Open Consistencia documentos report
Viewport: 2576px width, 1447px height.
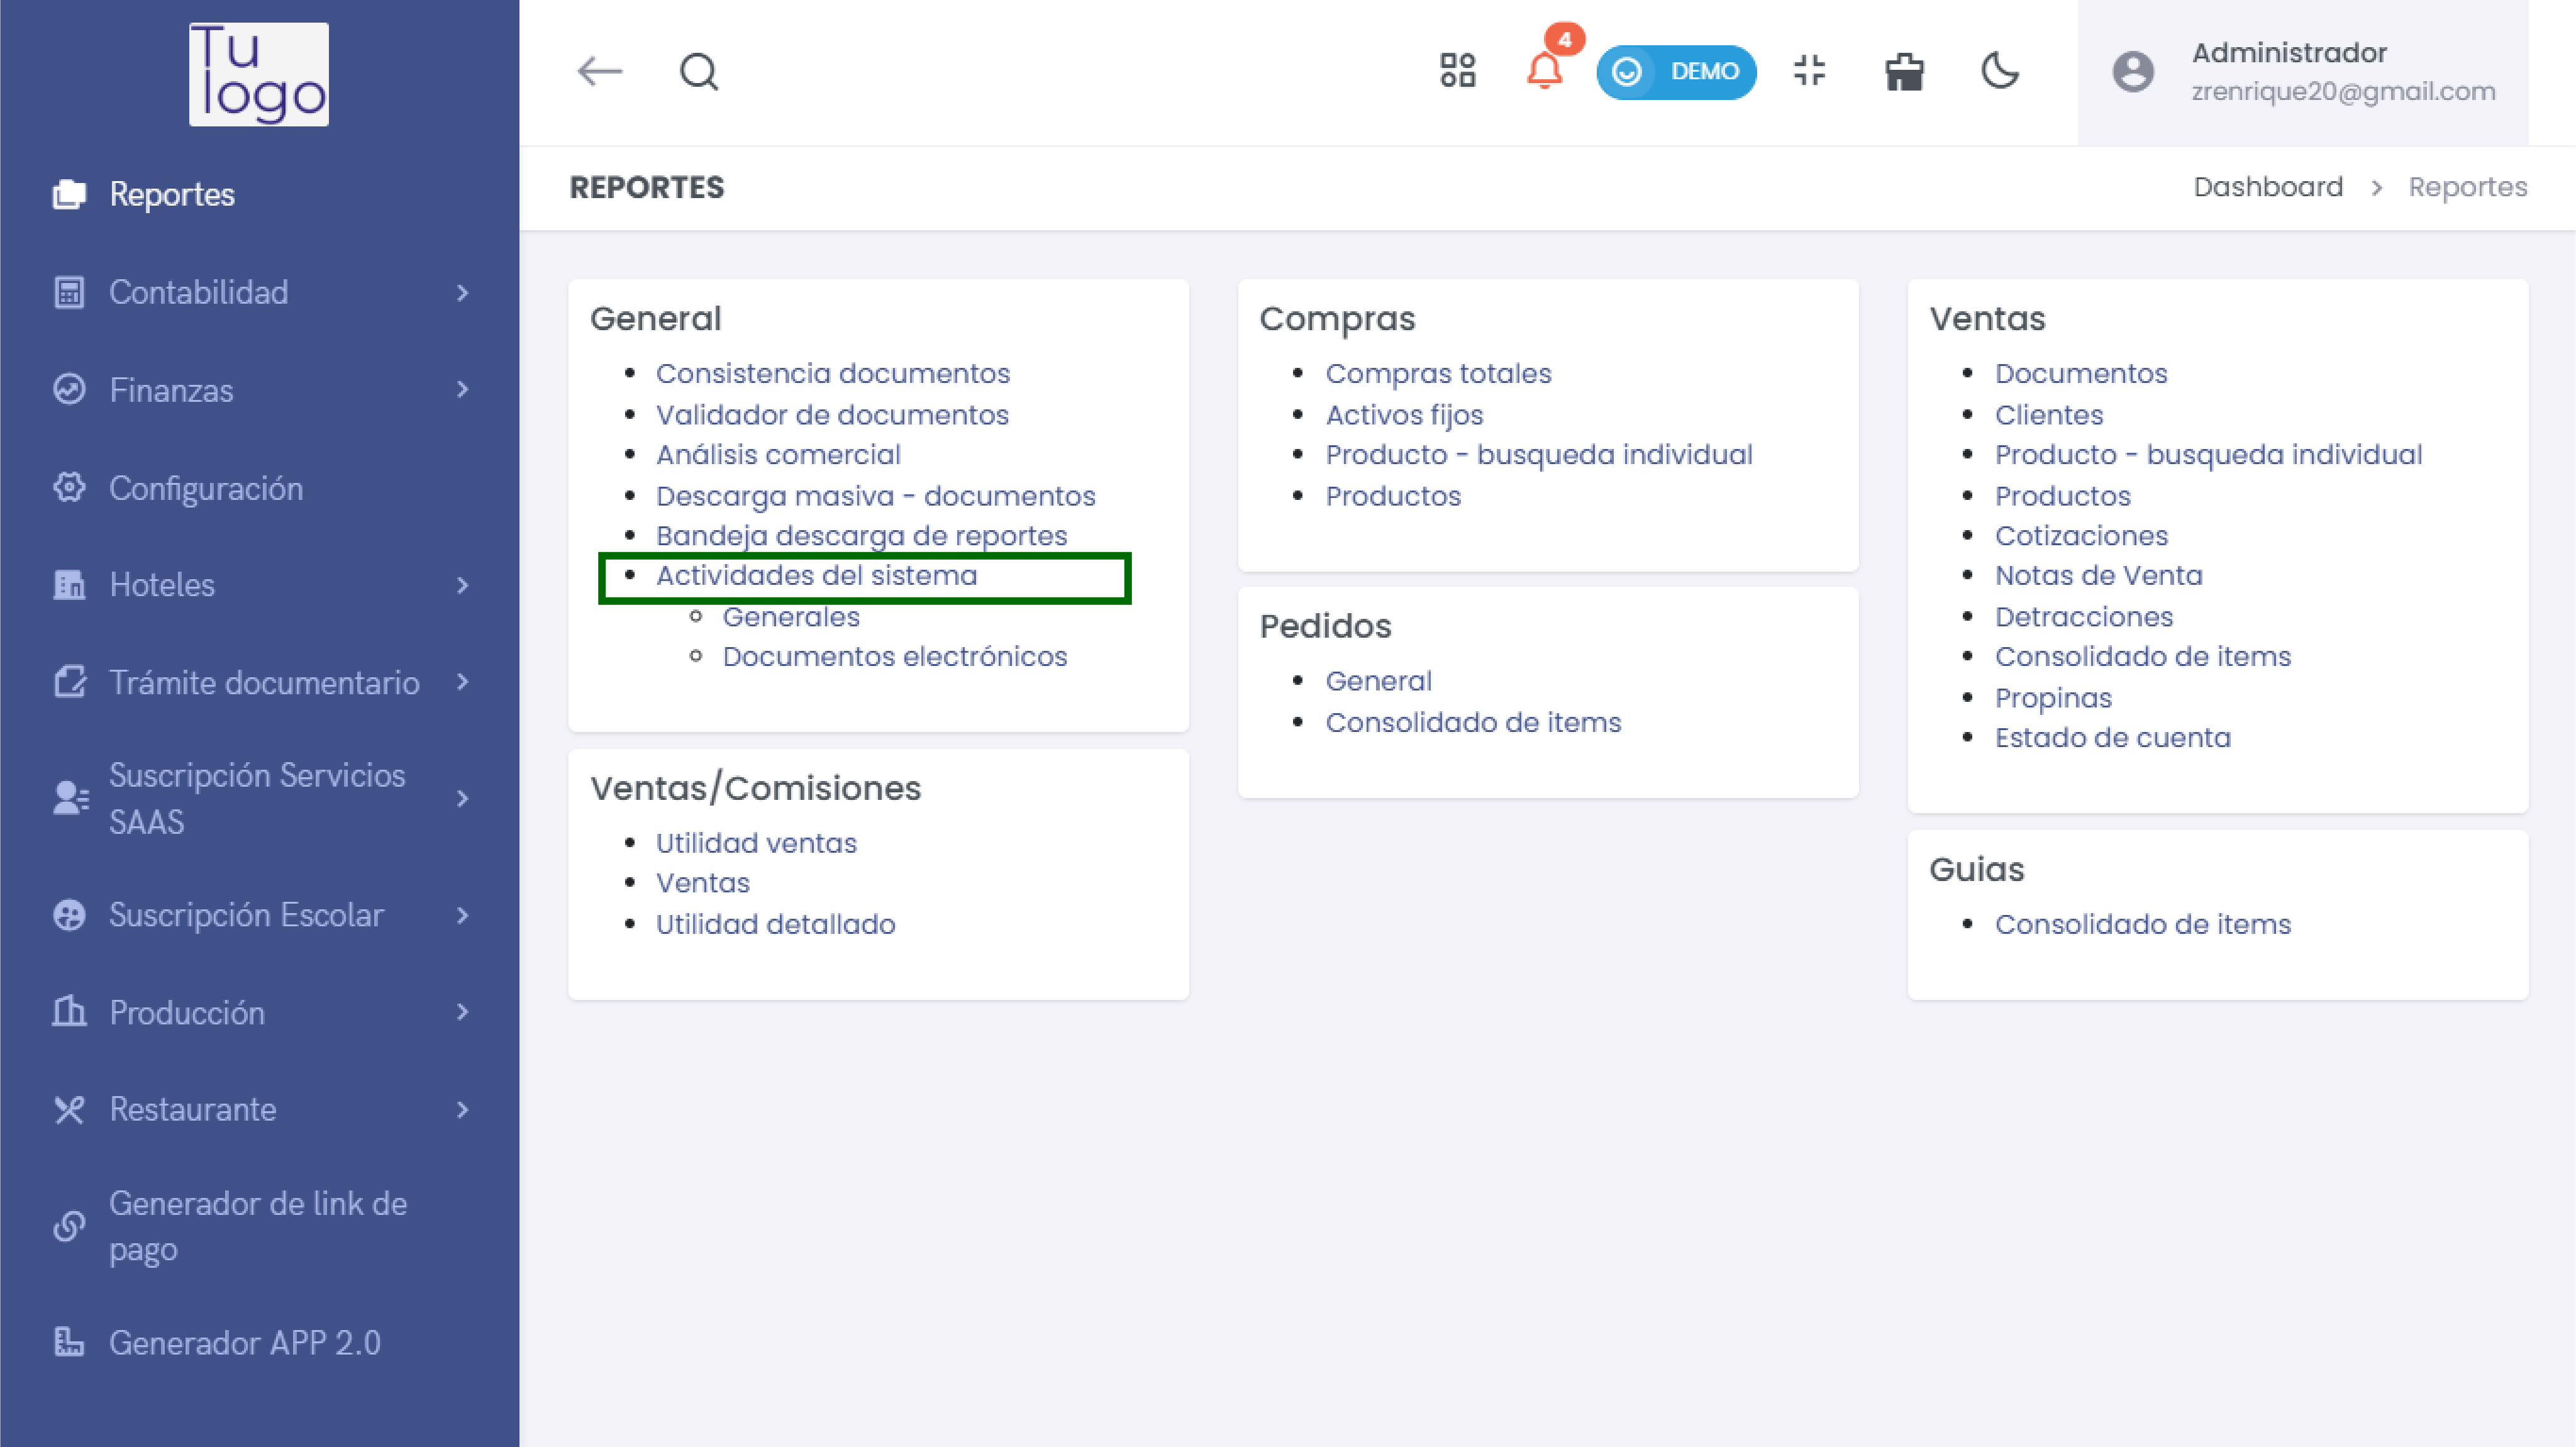[x=833, y=373]
